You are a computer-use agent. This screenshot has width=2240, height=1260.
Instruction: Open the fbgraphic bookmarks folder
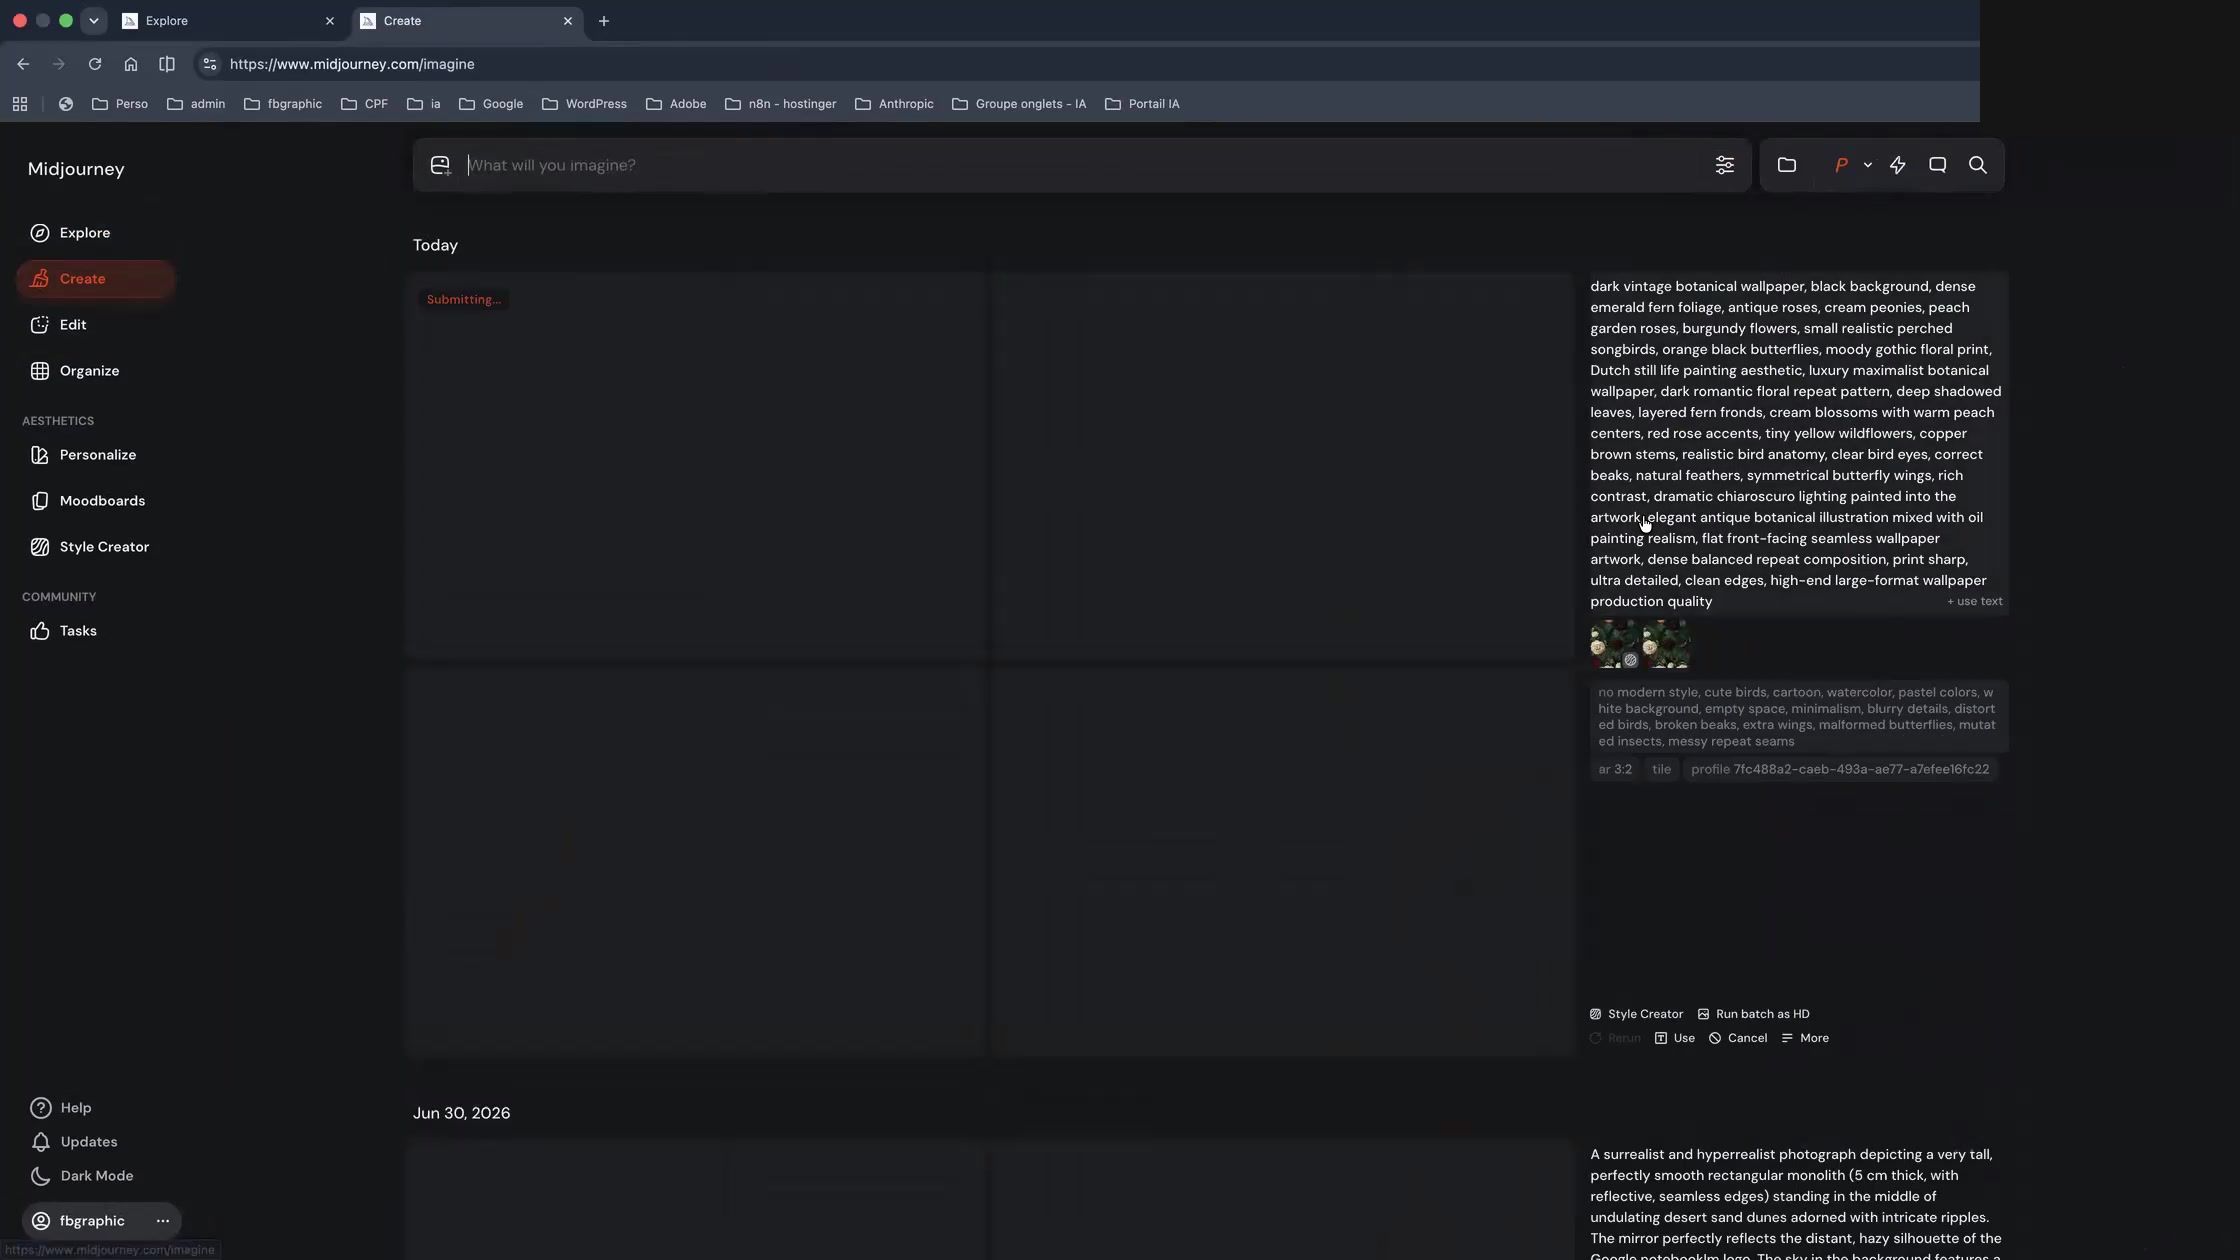[x=283, y=104]
